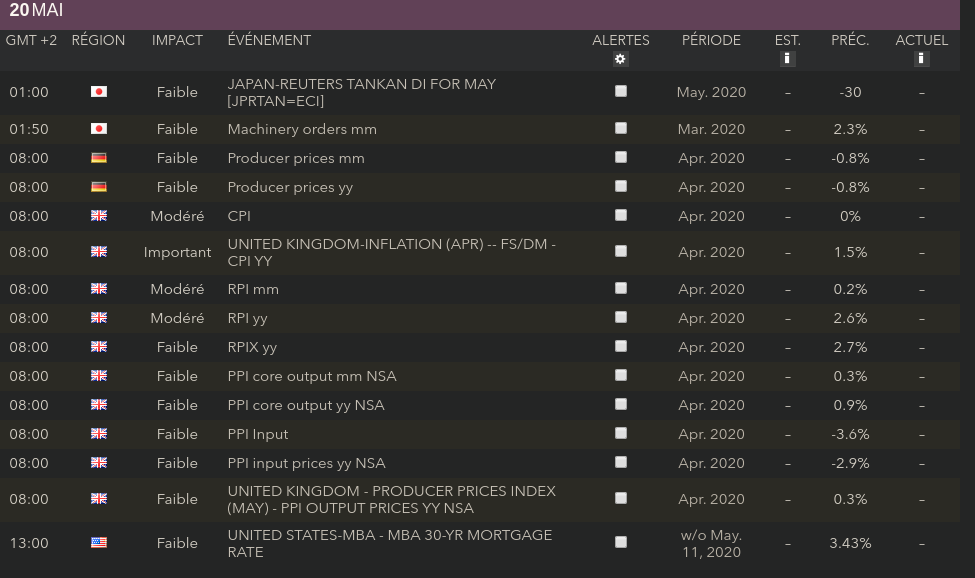Viewport: 975px width, 578px height.
Task: Open the RPIX yy event details
Action: 252,347
